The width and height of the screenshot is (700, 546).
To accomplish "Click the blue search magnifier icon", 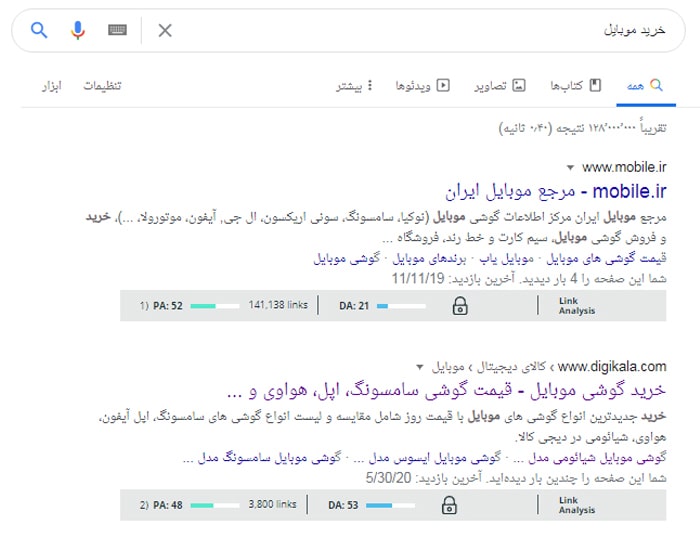I will 39,30.
